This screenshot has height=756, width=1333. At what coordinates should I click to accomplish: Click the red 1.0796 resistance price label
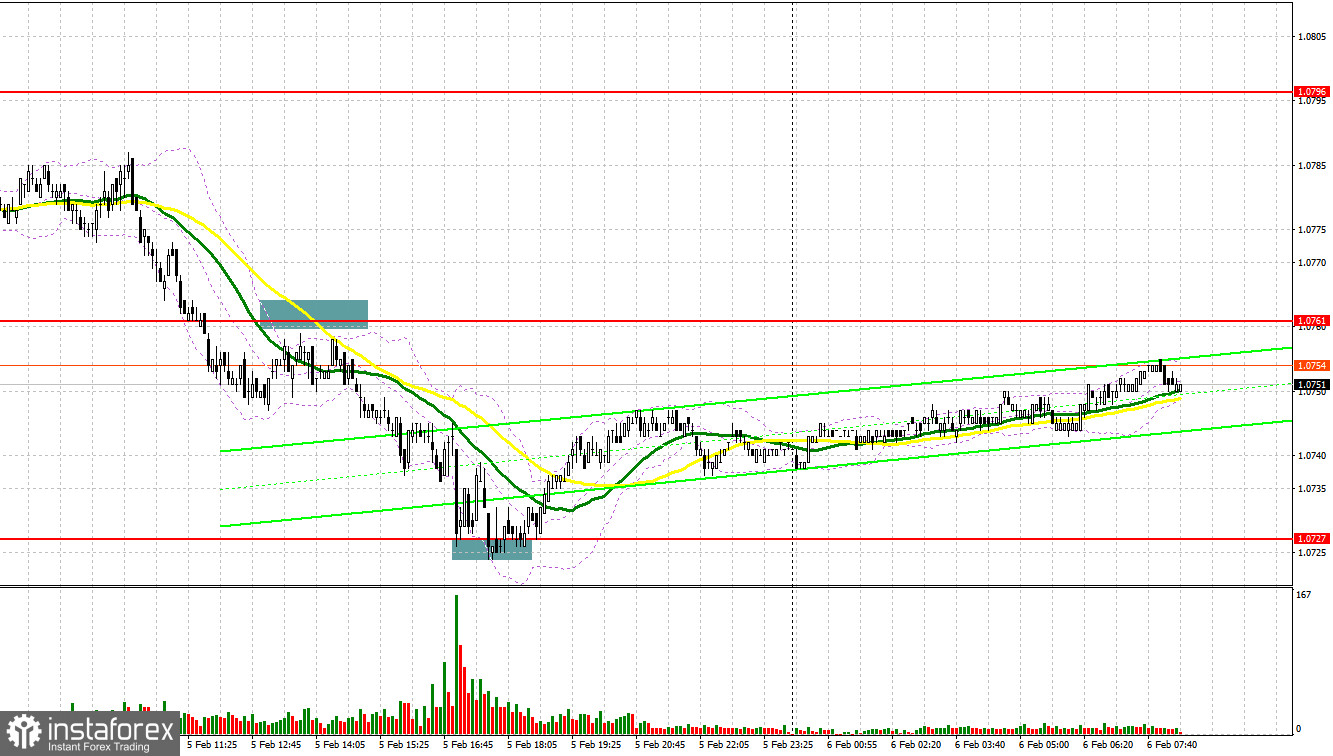click(1311, 92)
